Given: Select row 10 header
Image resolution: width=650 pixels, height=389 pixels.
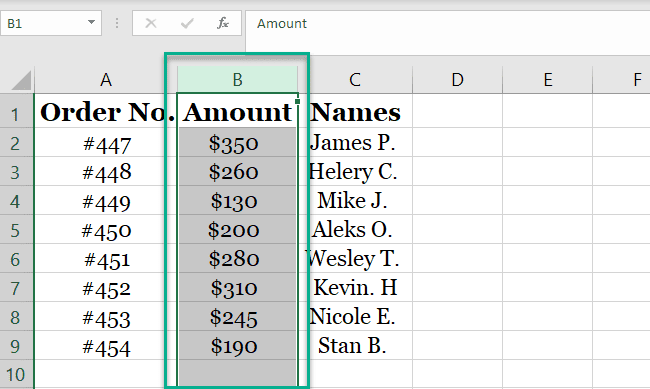Looking at the screenshot, I should click(16, 374).
